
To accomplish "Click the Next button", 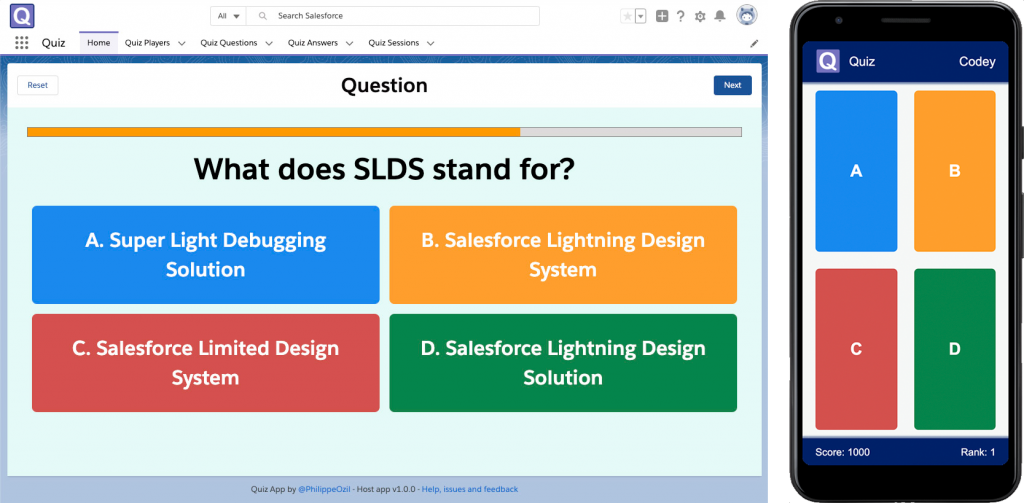I will point(733,85).
